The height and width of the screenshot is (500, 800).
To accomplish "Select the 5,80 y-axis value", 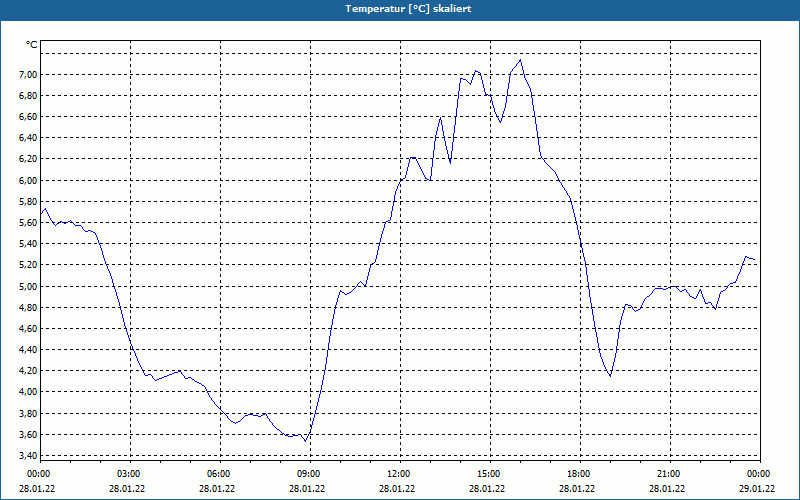I will [x=28, y=202].
